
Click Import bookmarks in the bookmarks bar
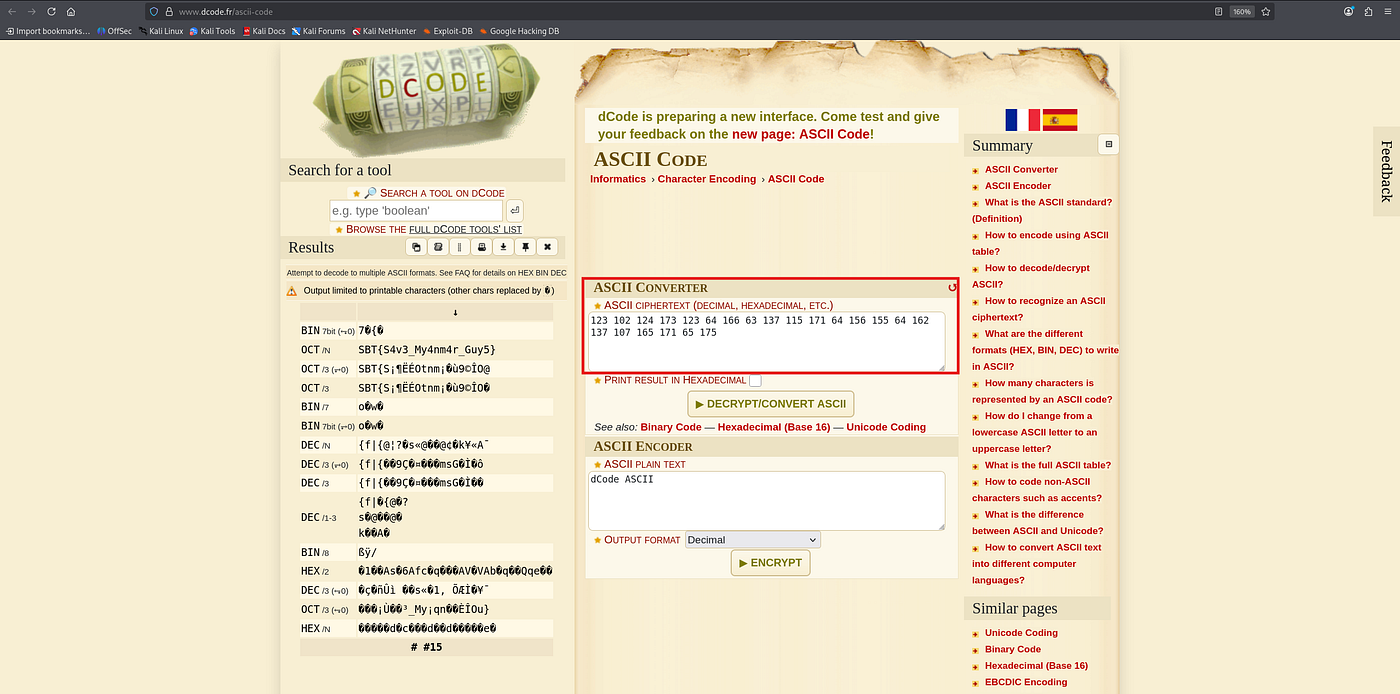pyautogui.click(x=48, y=31)
